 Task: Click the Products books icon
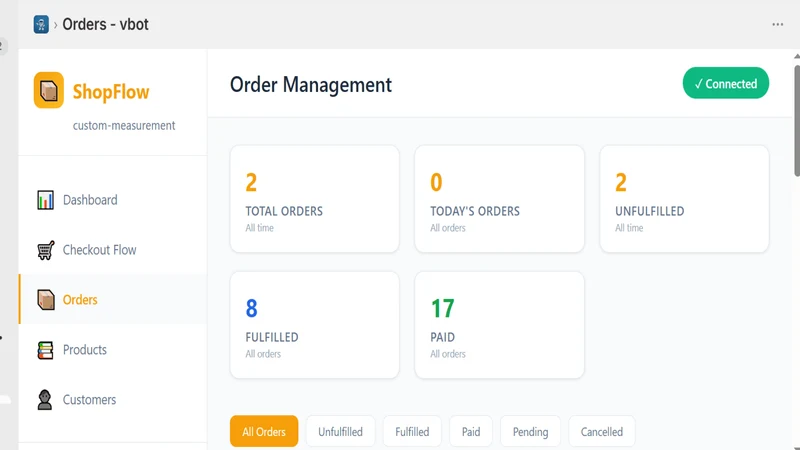pyautogui.click(x=45, y=350)
